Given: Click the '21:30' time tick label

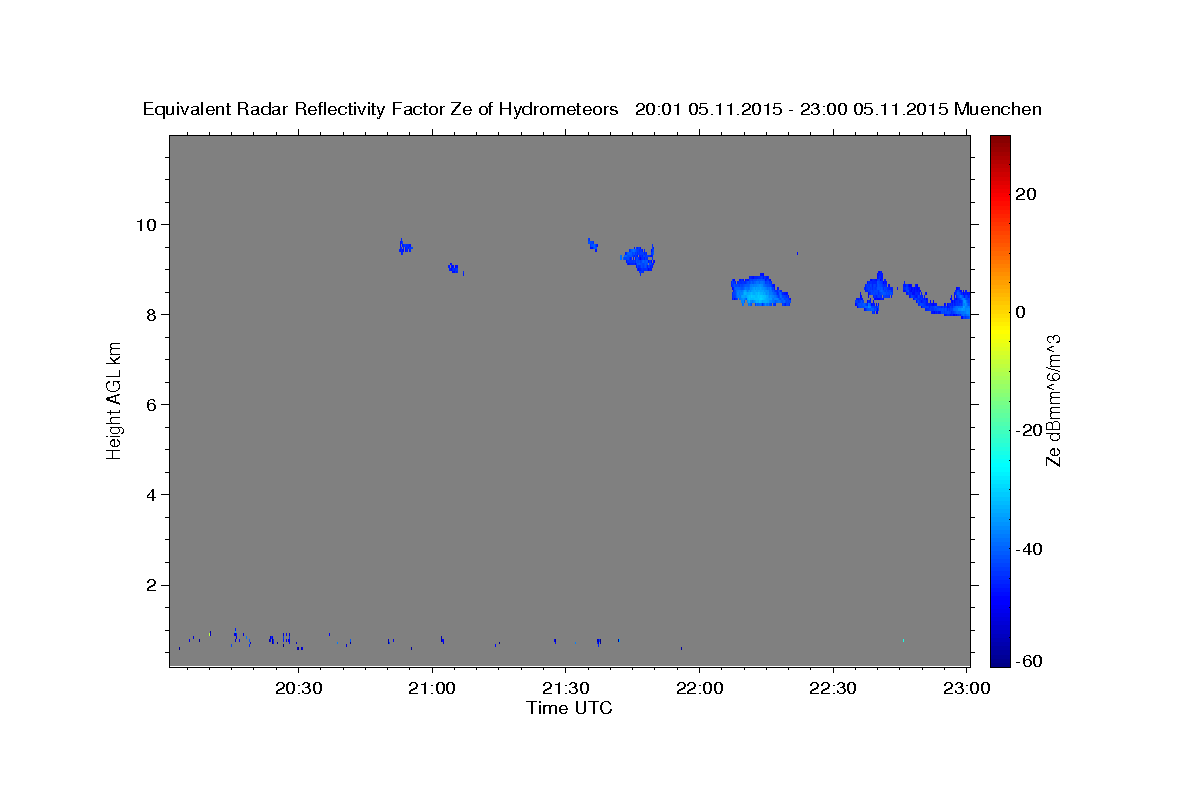Looking at the screenshot, I should point(566,688).
